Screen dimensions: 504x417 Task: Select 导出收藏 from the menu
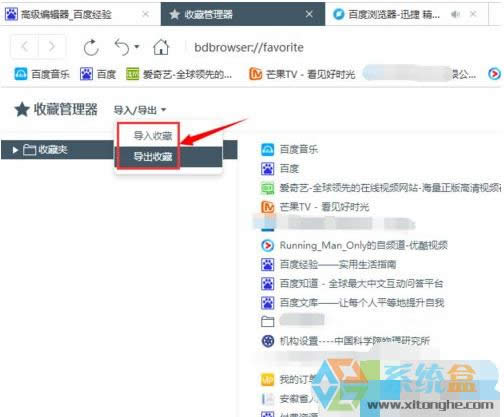click(153, 157)
